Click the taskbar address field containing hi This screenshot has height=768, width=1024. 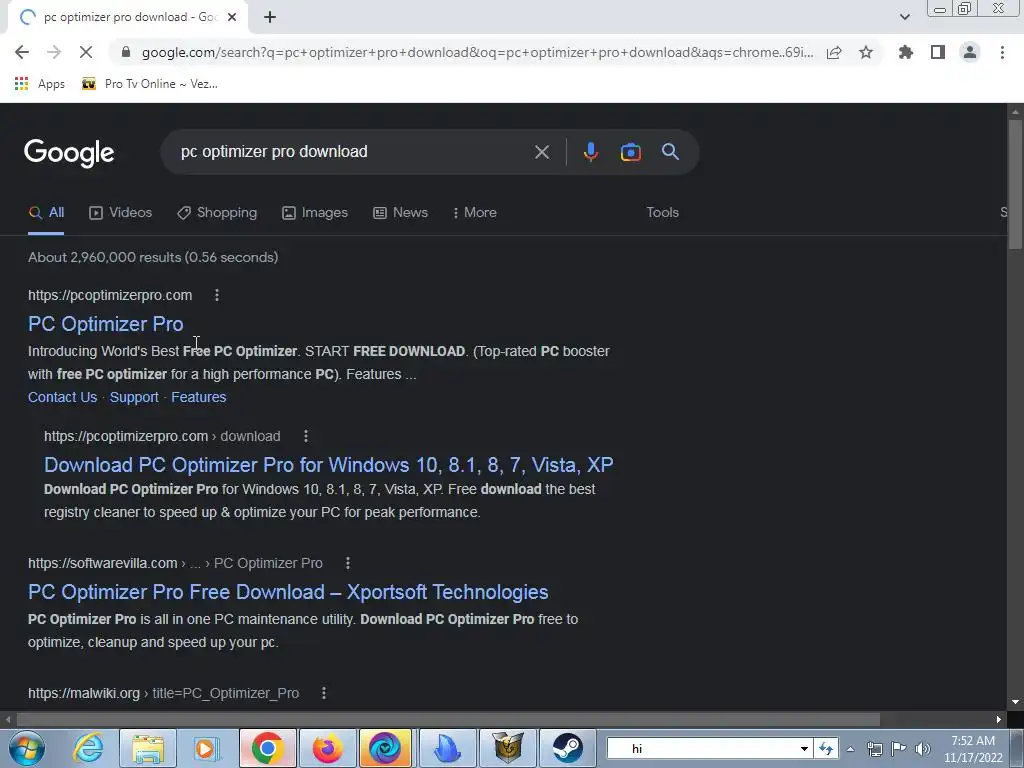click(x=702, y=749)
